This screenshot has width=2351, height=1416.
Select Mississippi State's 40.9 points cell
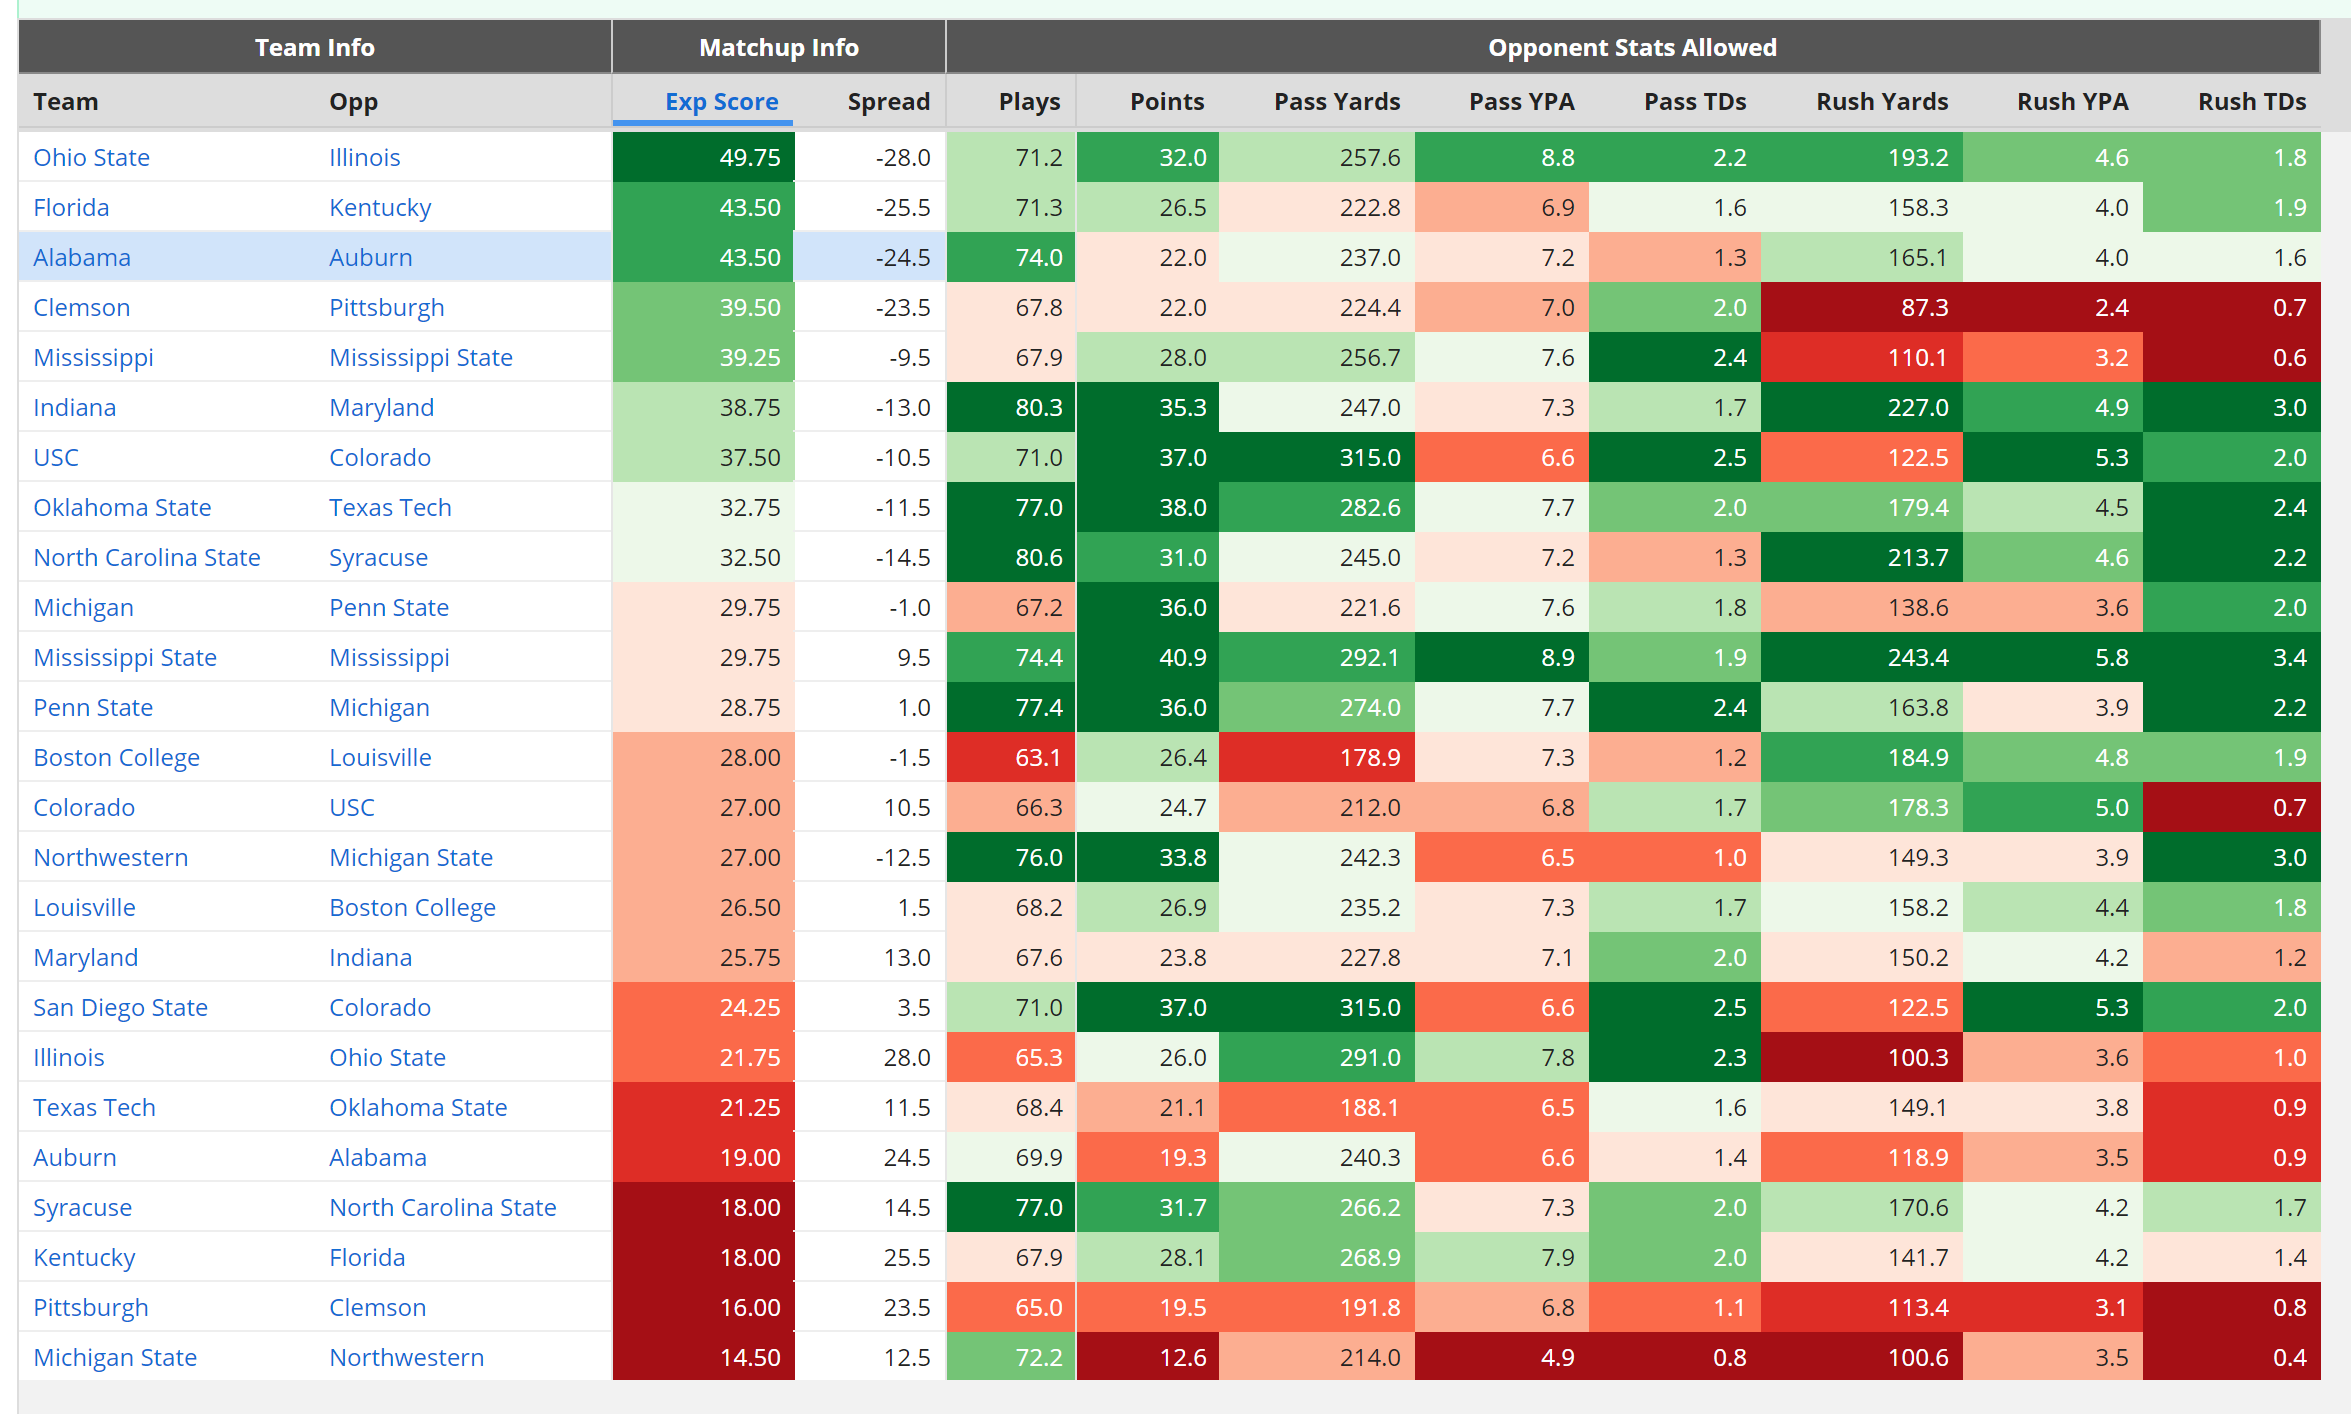(x=1147, y=657)
